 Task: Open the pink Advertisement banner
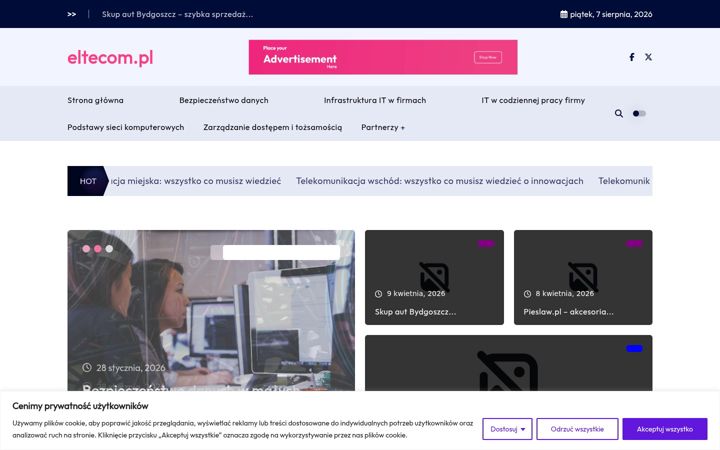[383, 57]
